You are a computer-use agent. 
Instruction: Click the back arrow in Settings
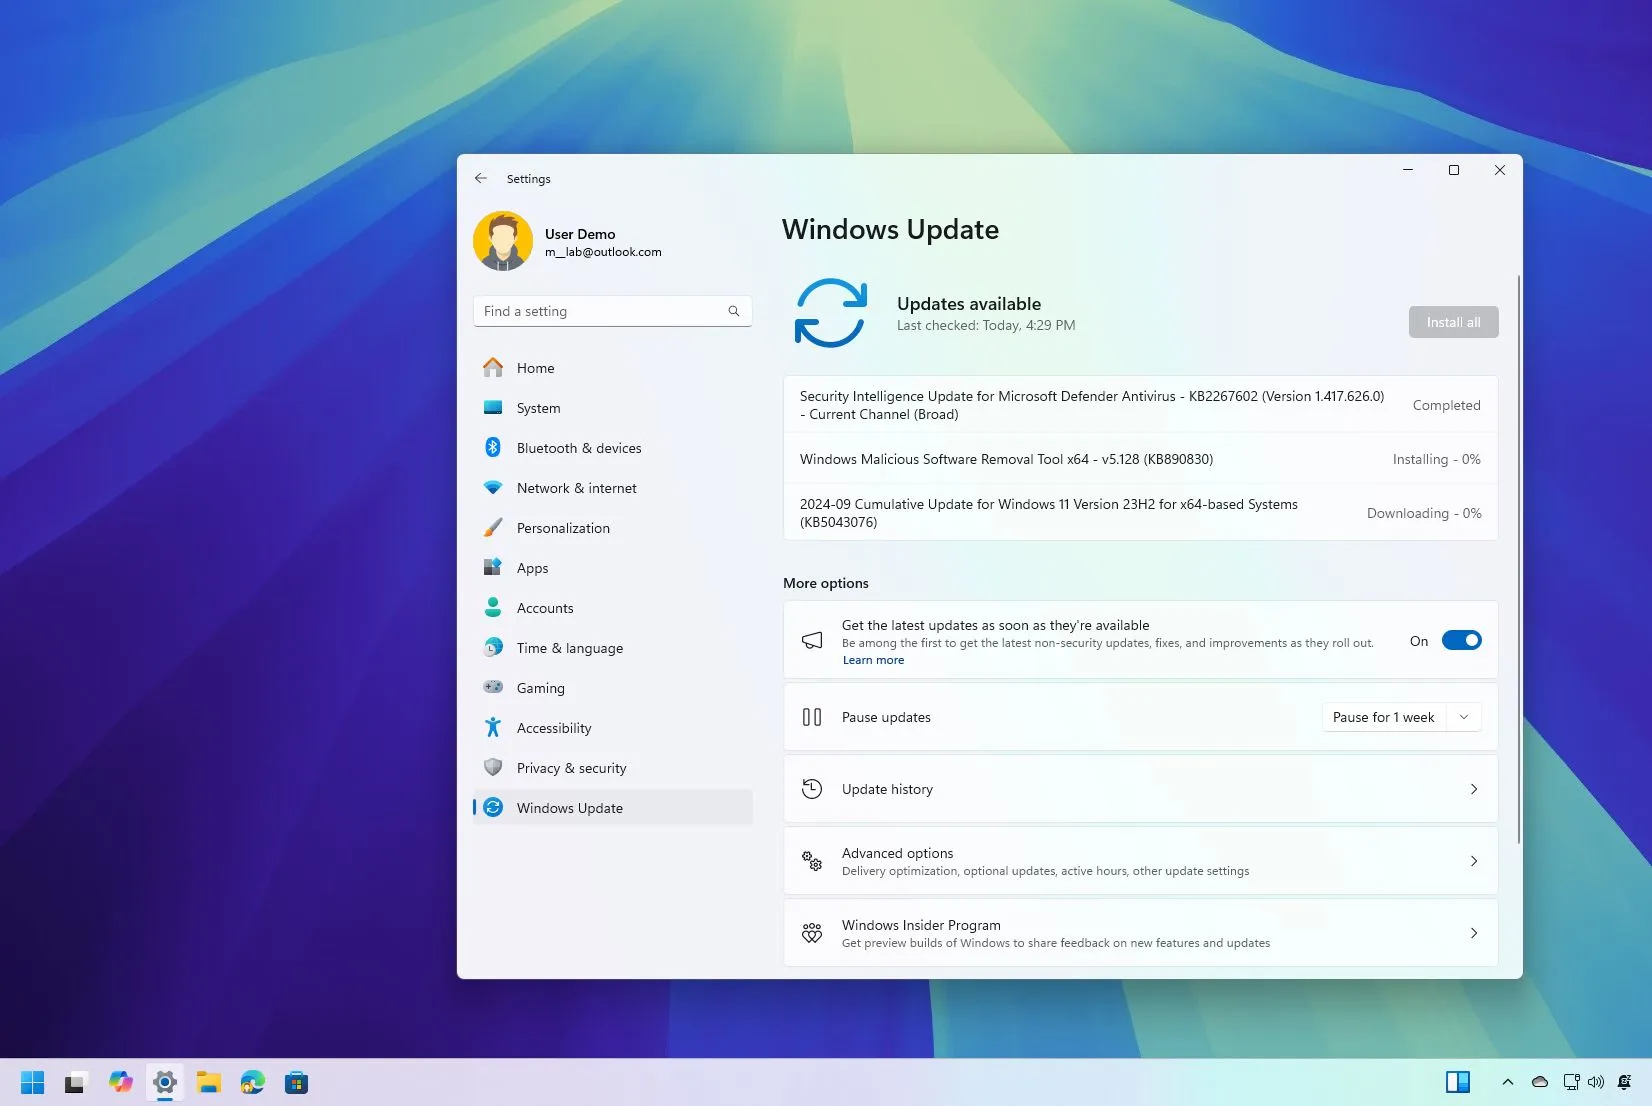click(x=481, y=178)
